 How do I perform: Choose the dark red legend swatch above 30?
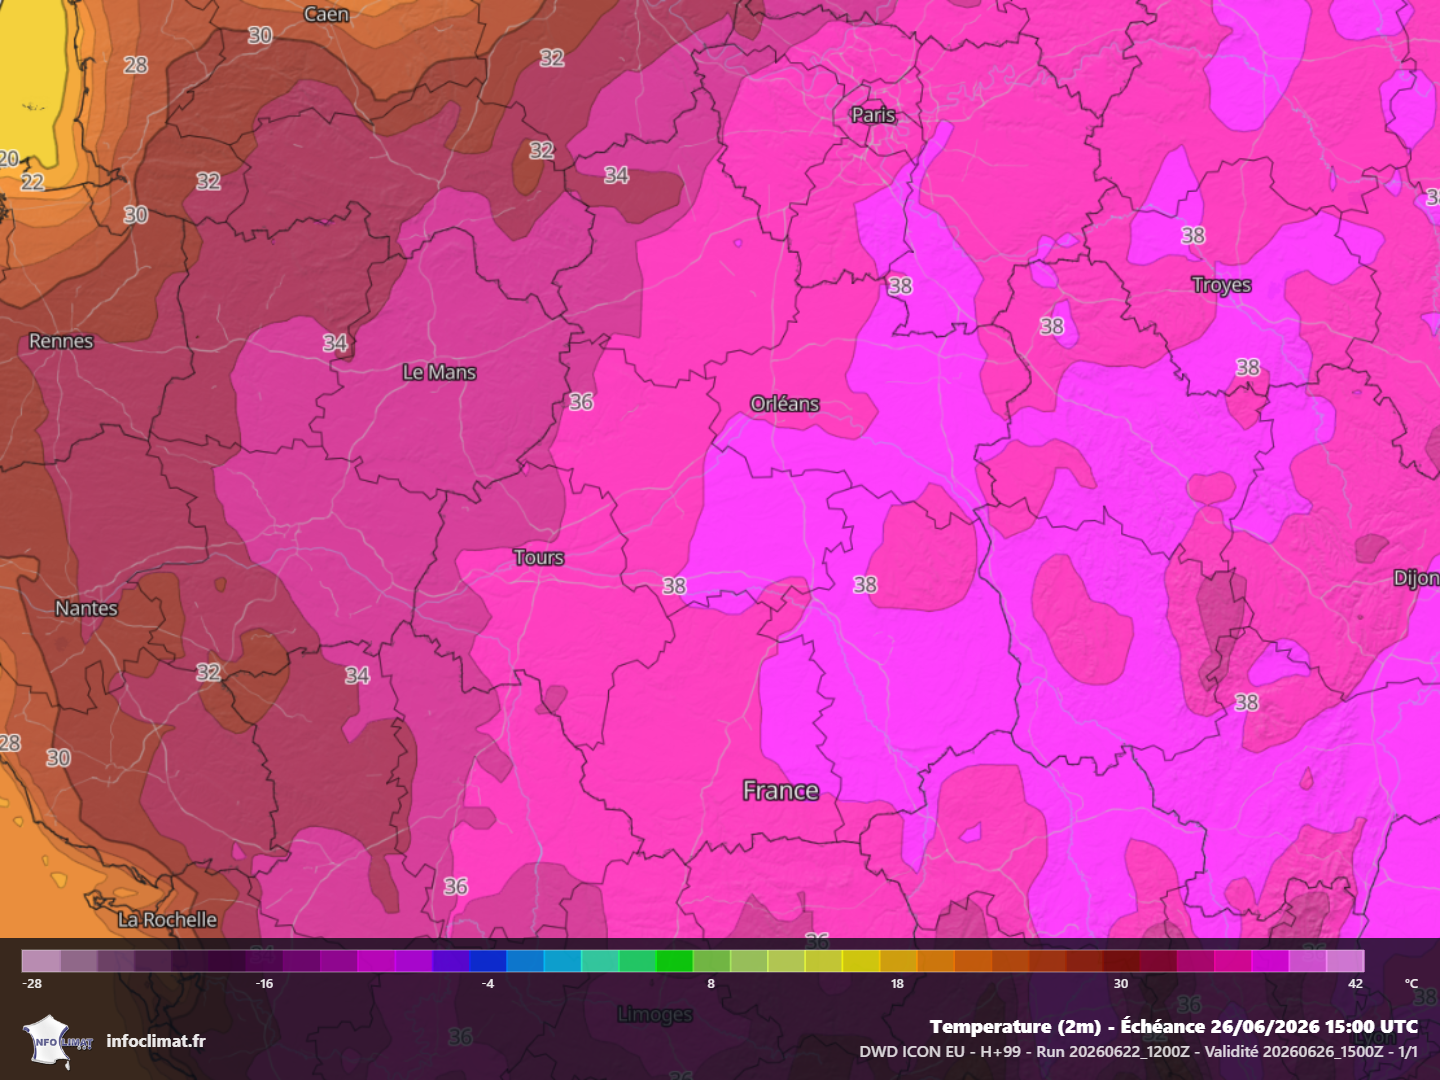pyautogui.click(x=1121, y=961)
